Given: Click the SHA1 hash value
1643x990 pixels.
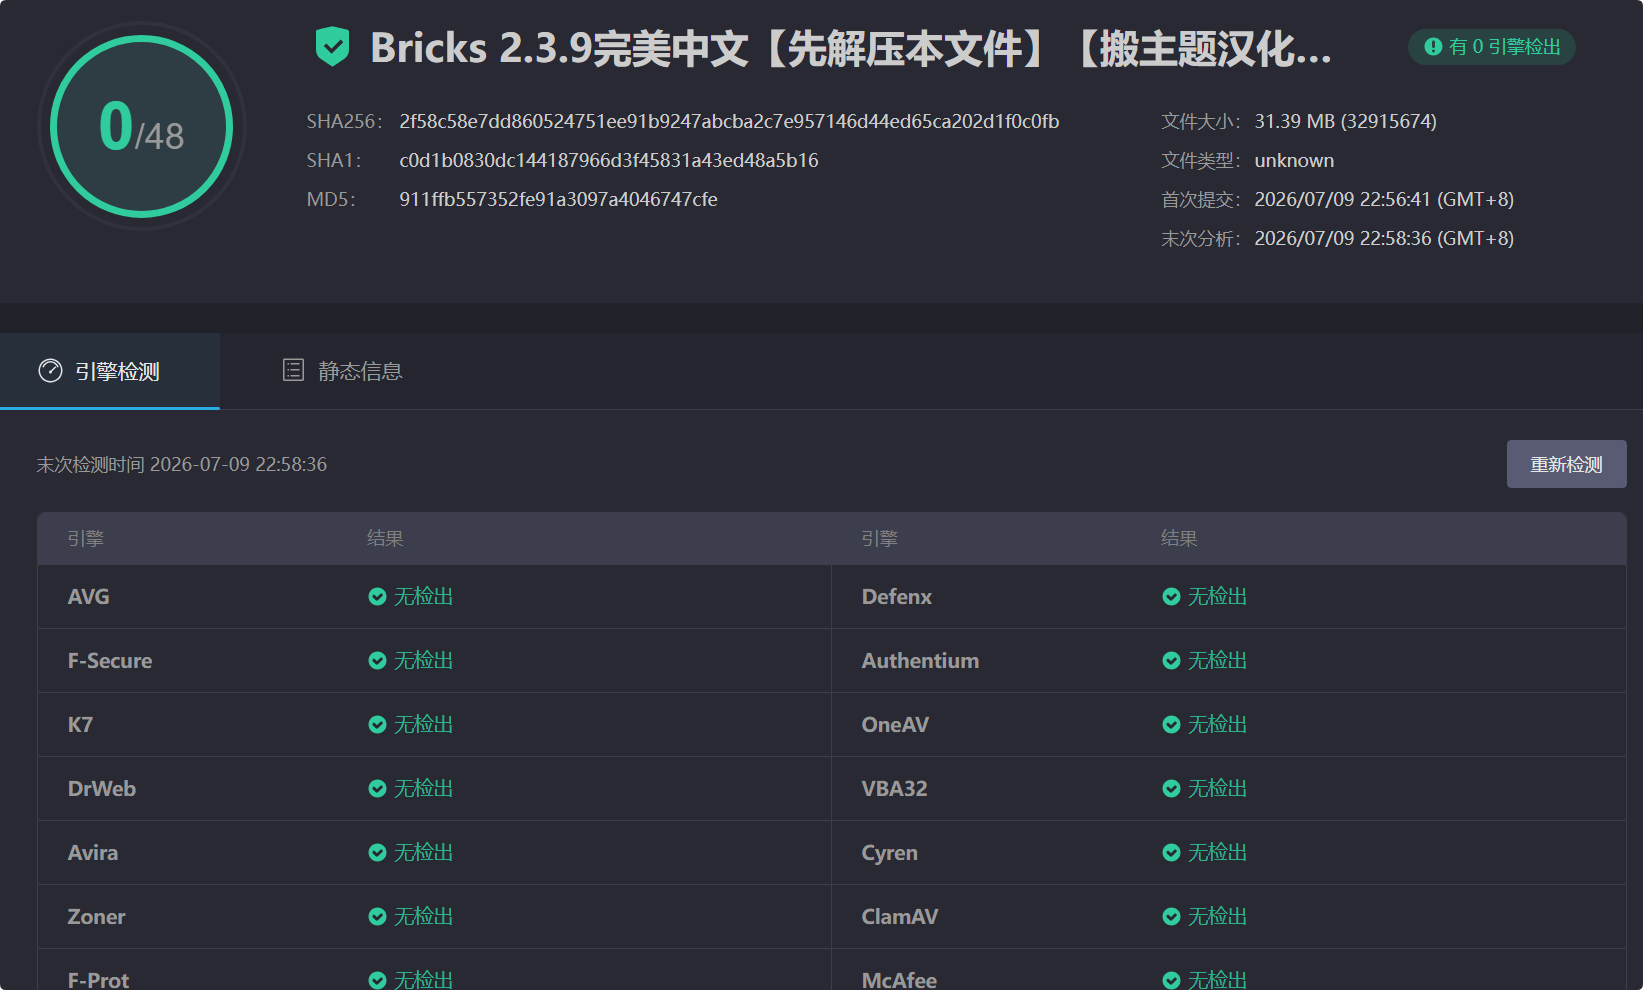Looking at the screenshot, I should pyautogui.click(x=609, y=160).
